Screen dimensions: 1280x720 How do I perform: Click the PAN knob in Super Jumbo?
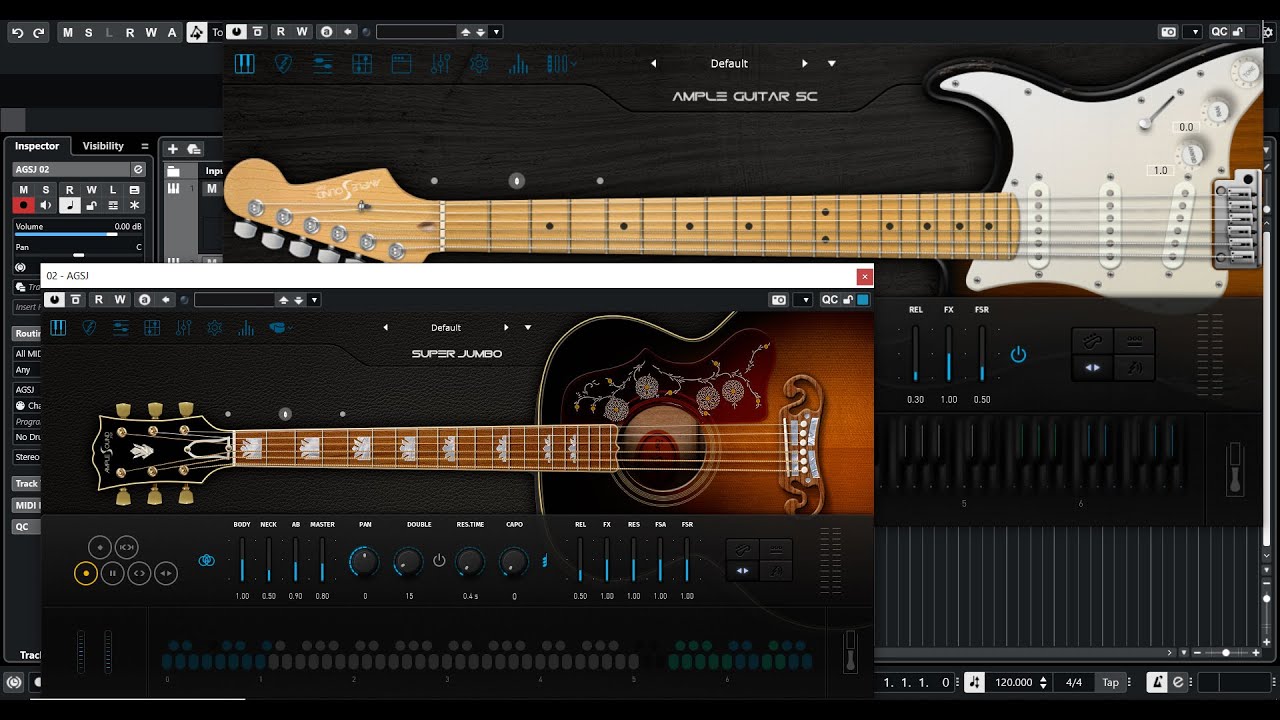(364, 562)
